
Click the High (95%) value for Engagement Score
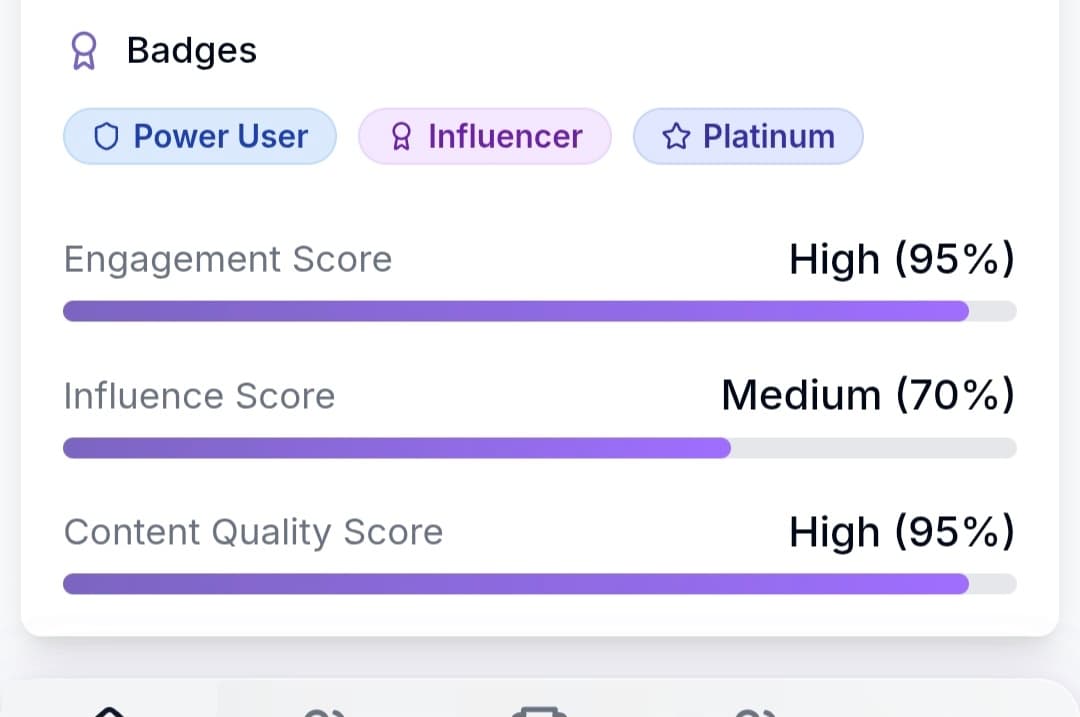click(901, 260)
